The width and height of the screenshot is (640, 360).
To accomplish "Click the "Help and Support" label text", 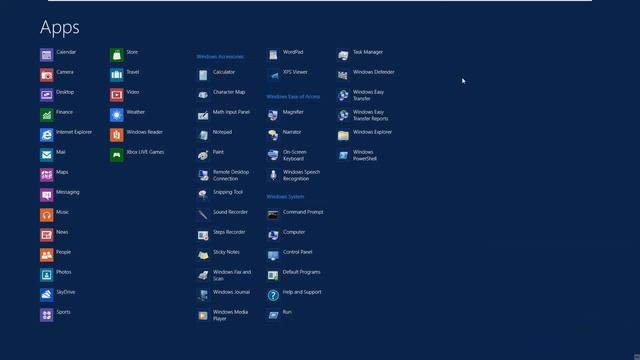I will tap(302, 292).
